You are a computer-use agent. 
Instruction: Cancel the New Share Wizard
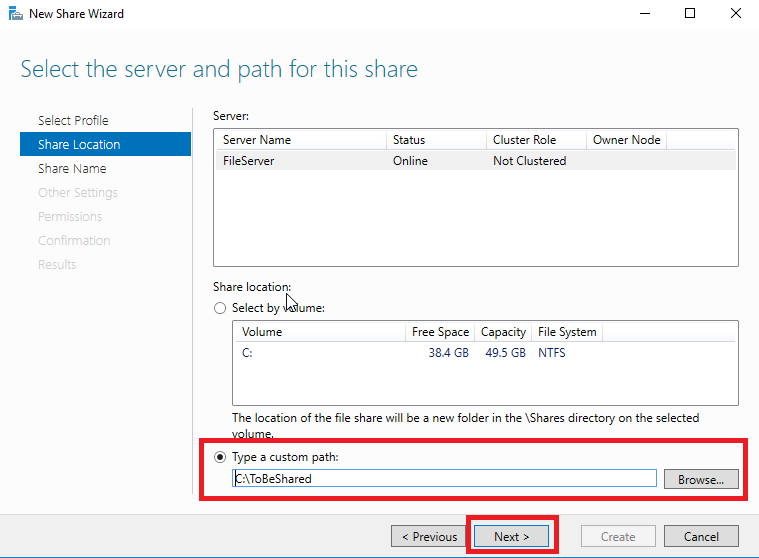pos(701,536)
